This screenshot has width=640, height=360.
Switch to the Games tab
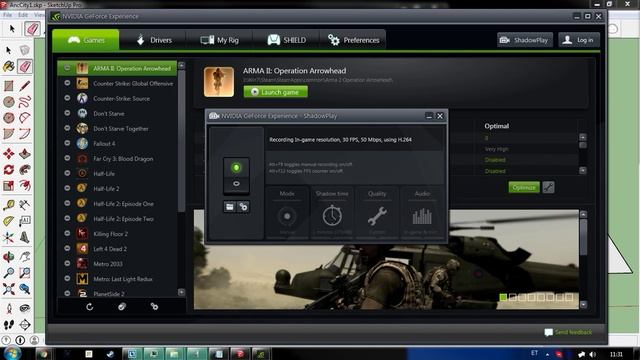(x=86, y=40)
